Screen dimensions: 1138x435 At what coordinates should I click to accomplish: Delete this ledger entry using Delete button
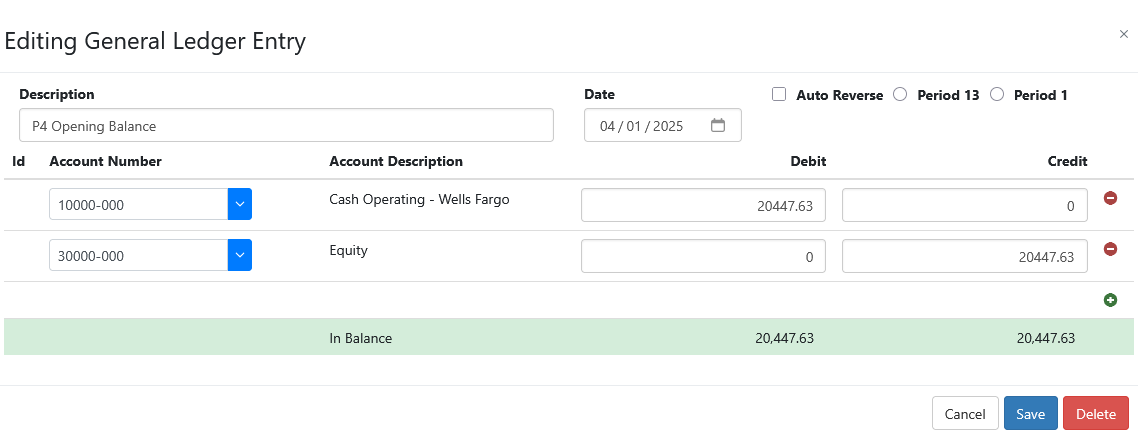1096,414
